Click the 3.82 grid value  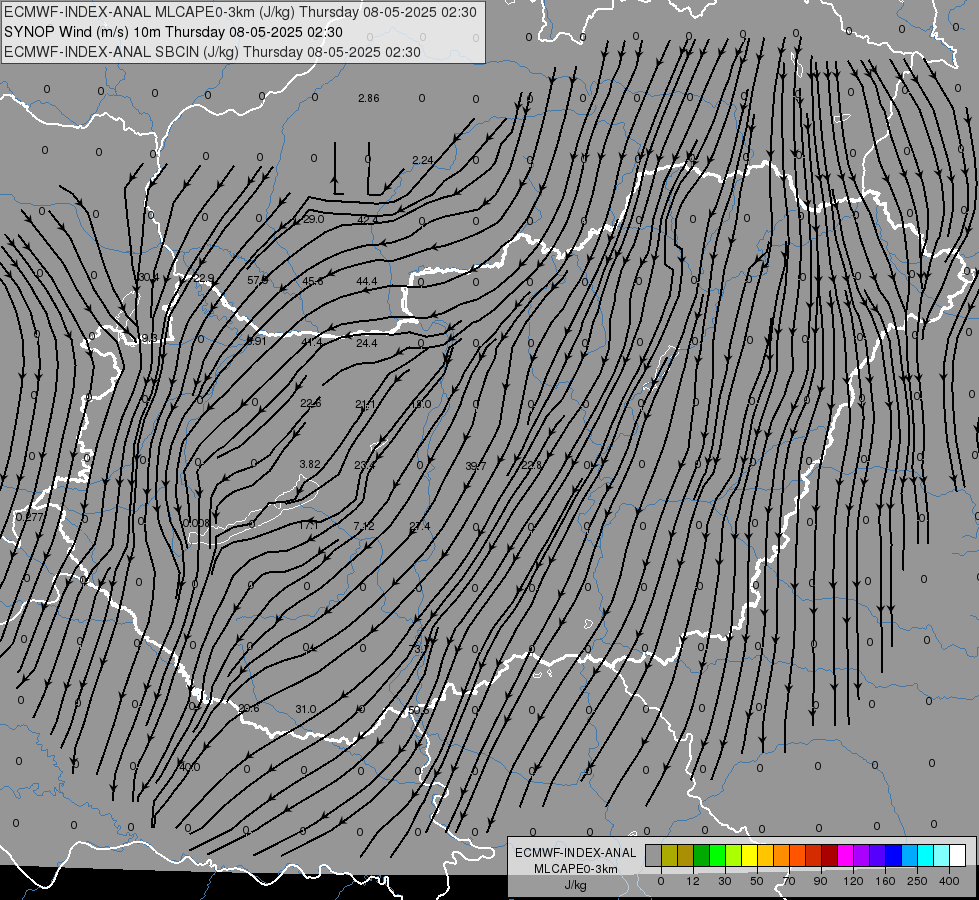[310, 464]
